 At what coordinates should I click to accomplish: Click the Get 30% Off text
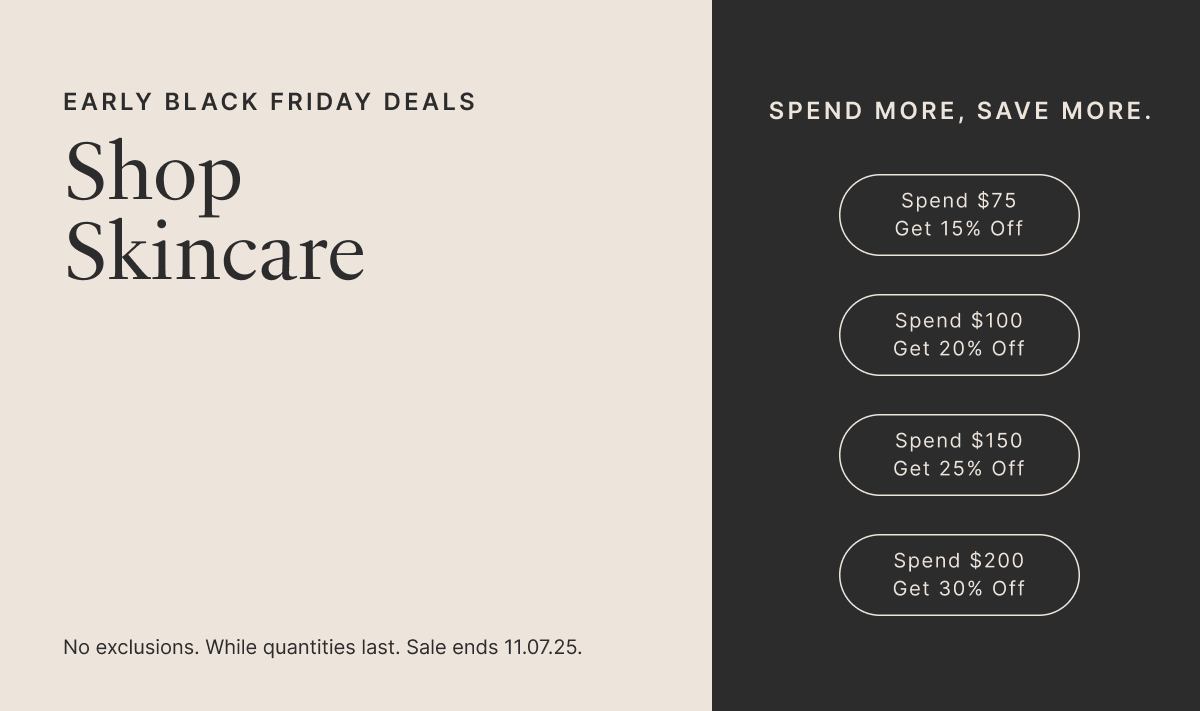tap(959, 589)
